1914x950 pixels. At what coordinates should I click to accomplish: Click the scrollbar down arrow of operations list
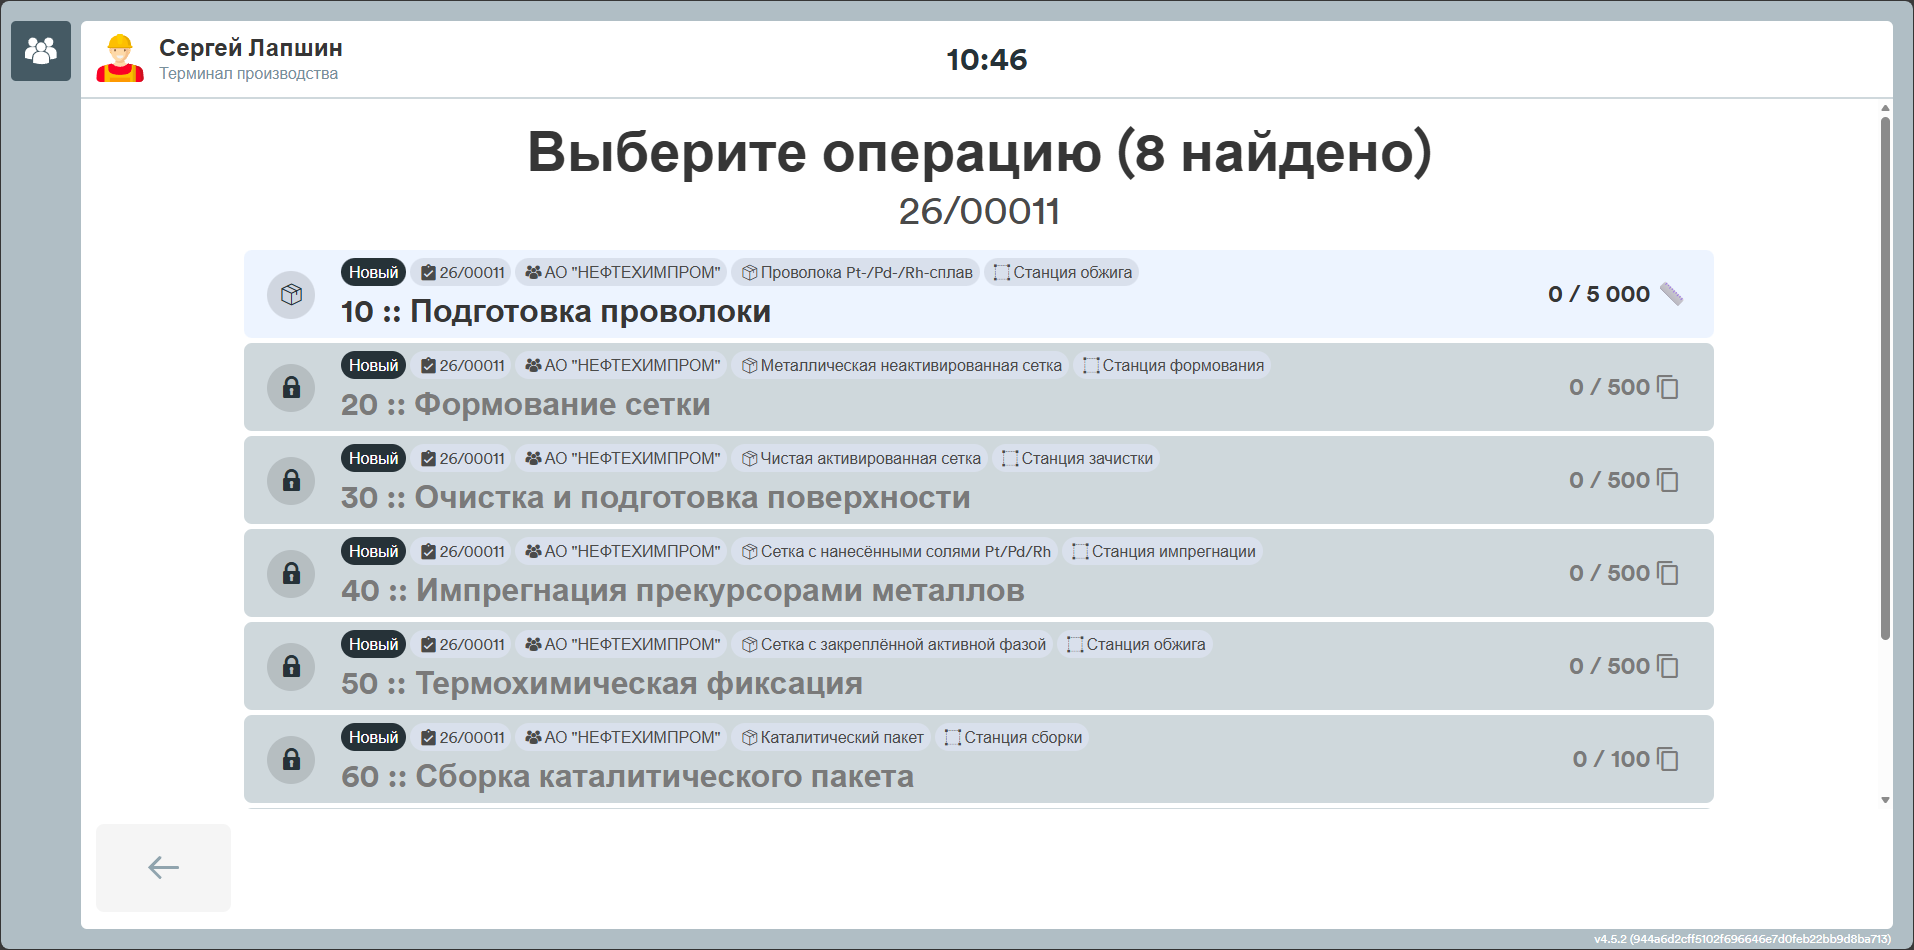[1885, 800]
